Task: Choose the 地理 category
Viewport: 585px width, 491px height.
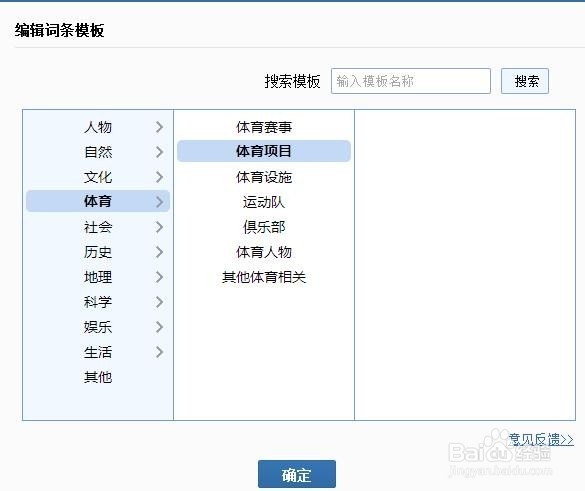Action: pos(98,277)
